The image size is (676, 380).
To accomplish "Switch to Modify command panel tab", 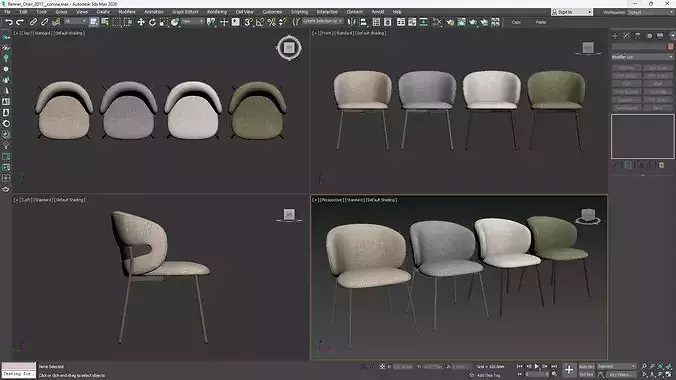I will (x=626, y=36).
